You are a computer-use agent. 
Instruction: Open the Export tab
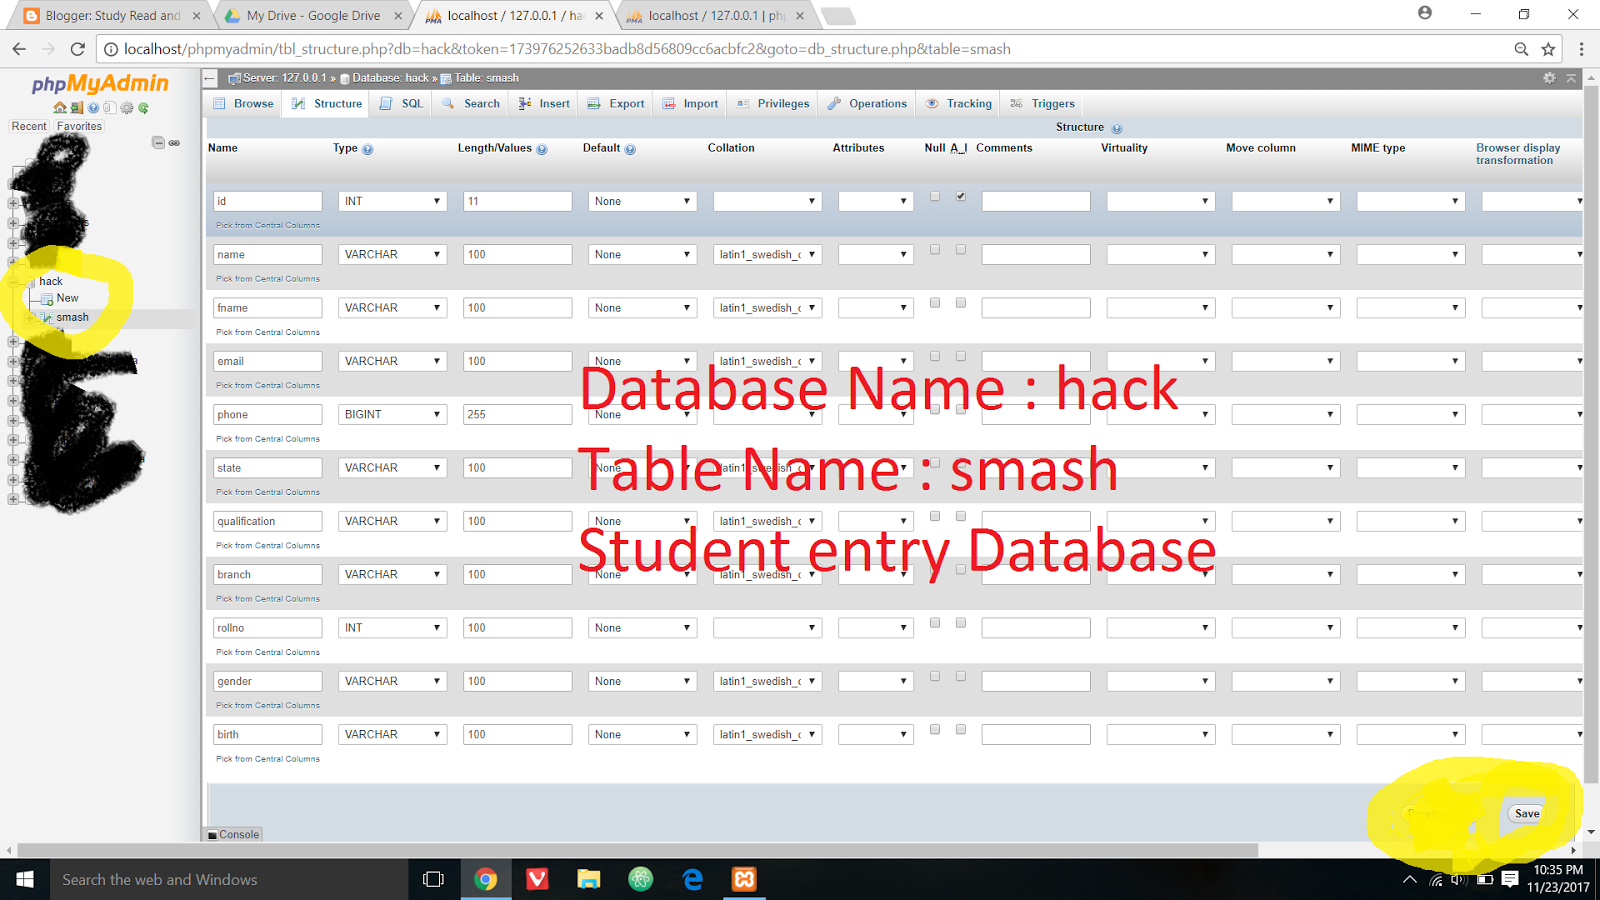pyautogui.click(x=616, y=104)
